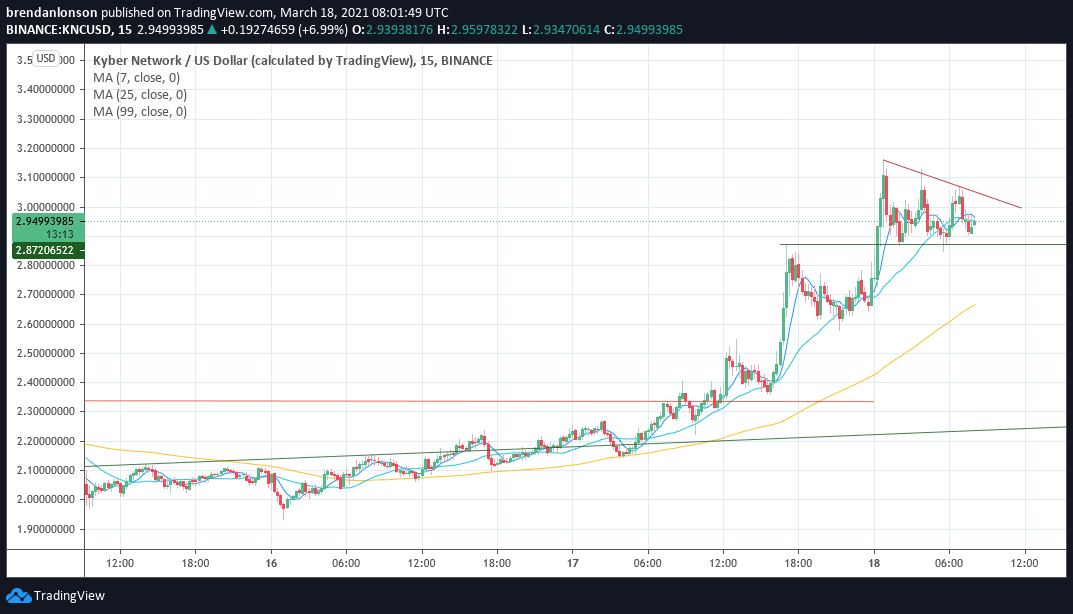Viewport: 1073px width, 614px height.
Task: Select the red horizontal resistance line near 2.33
Action: click(x=479, y=401)
